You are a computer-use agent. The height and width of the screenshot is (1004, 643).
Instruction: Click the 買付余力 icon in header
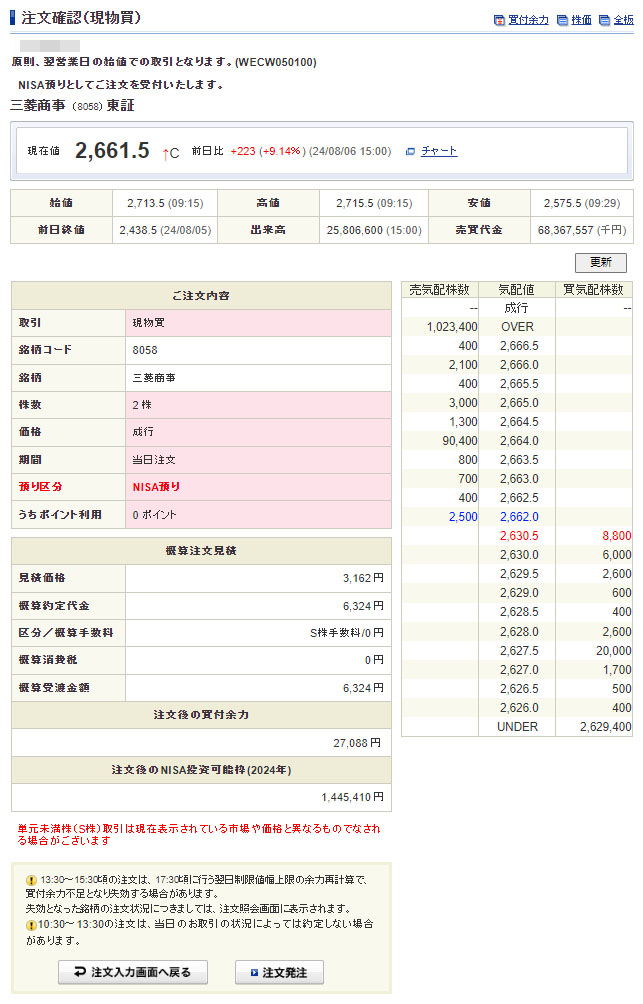(500, 20)
